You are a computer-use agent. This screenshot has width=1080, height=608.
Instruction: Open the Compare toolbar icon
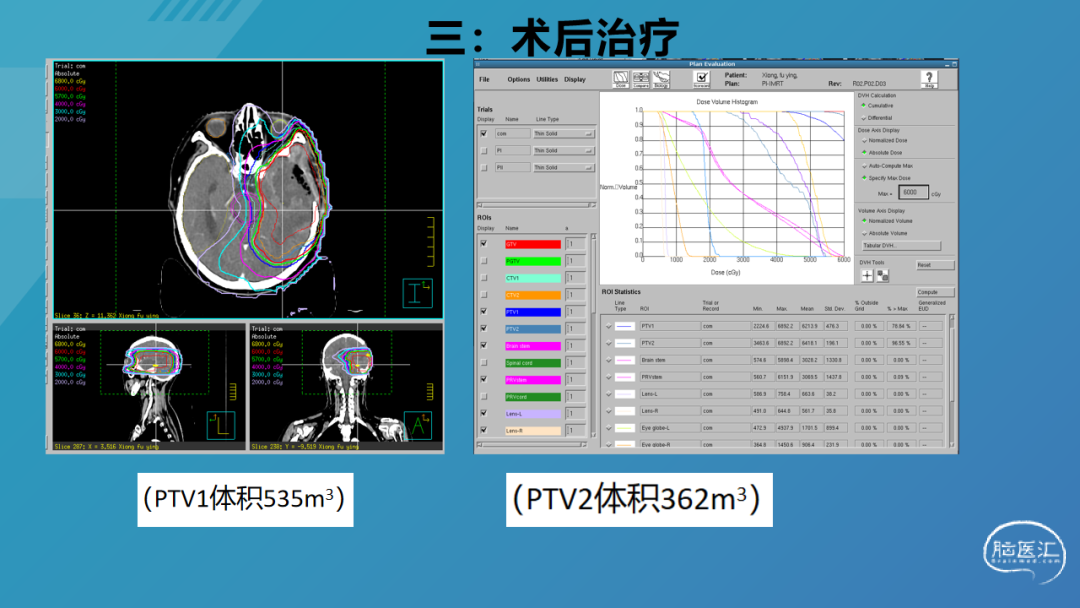point(641,78)
